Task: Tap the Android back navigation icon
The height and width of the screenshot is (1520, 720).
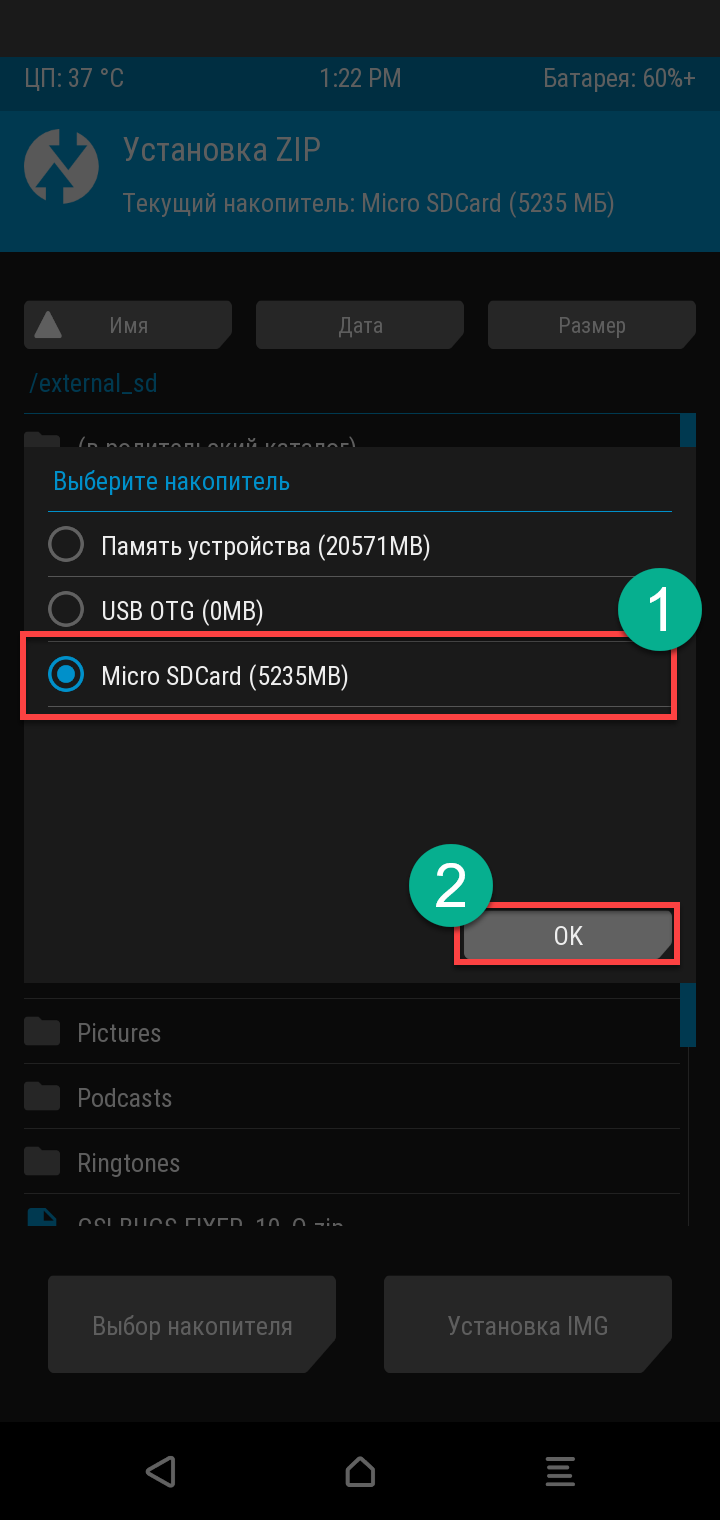Action: point(160,1471)
